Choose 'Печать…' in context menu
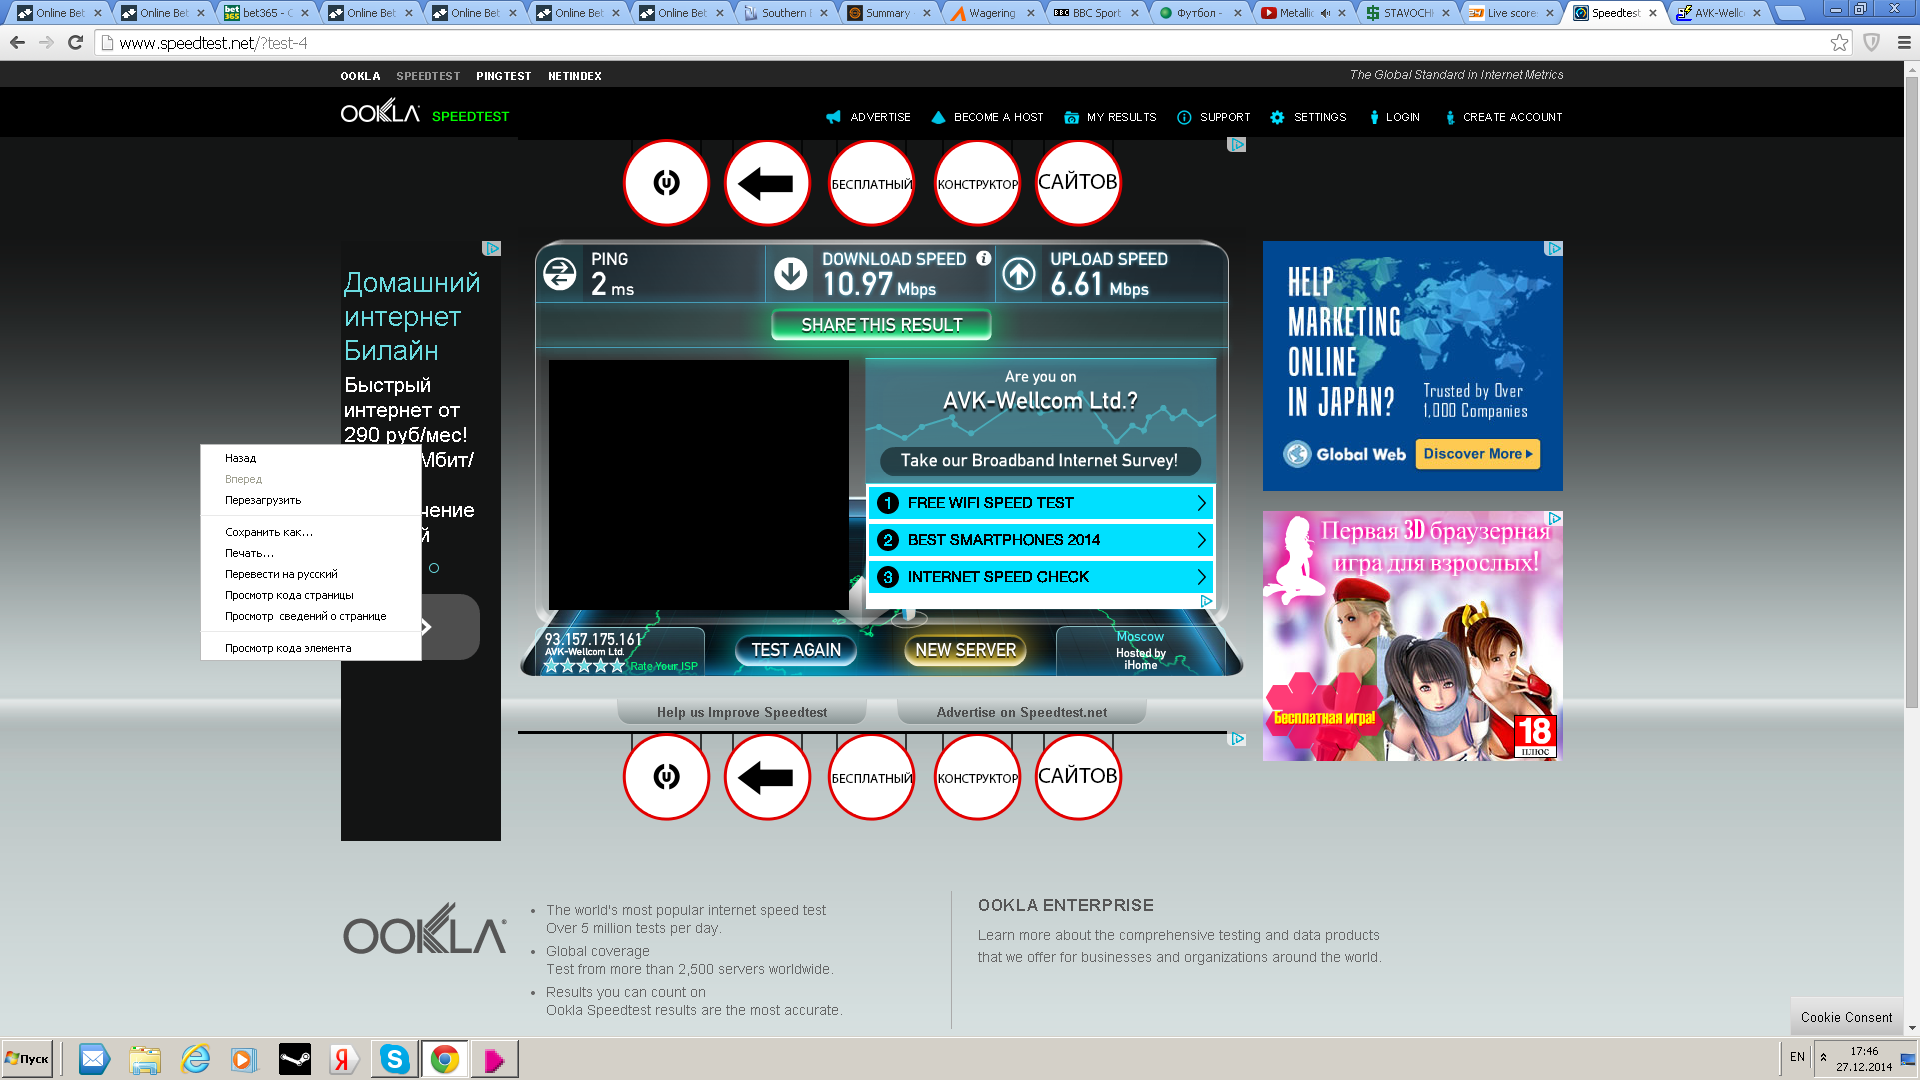The height and width of the screenshot is (1080, 1920). pyautogui.click(x=310, y=553)
